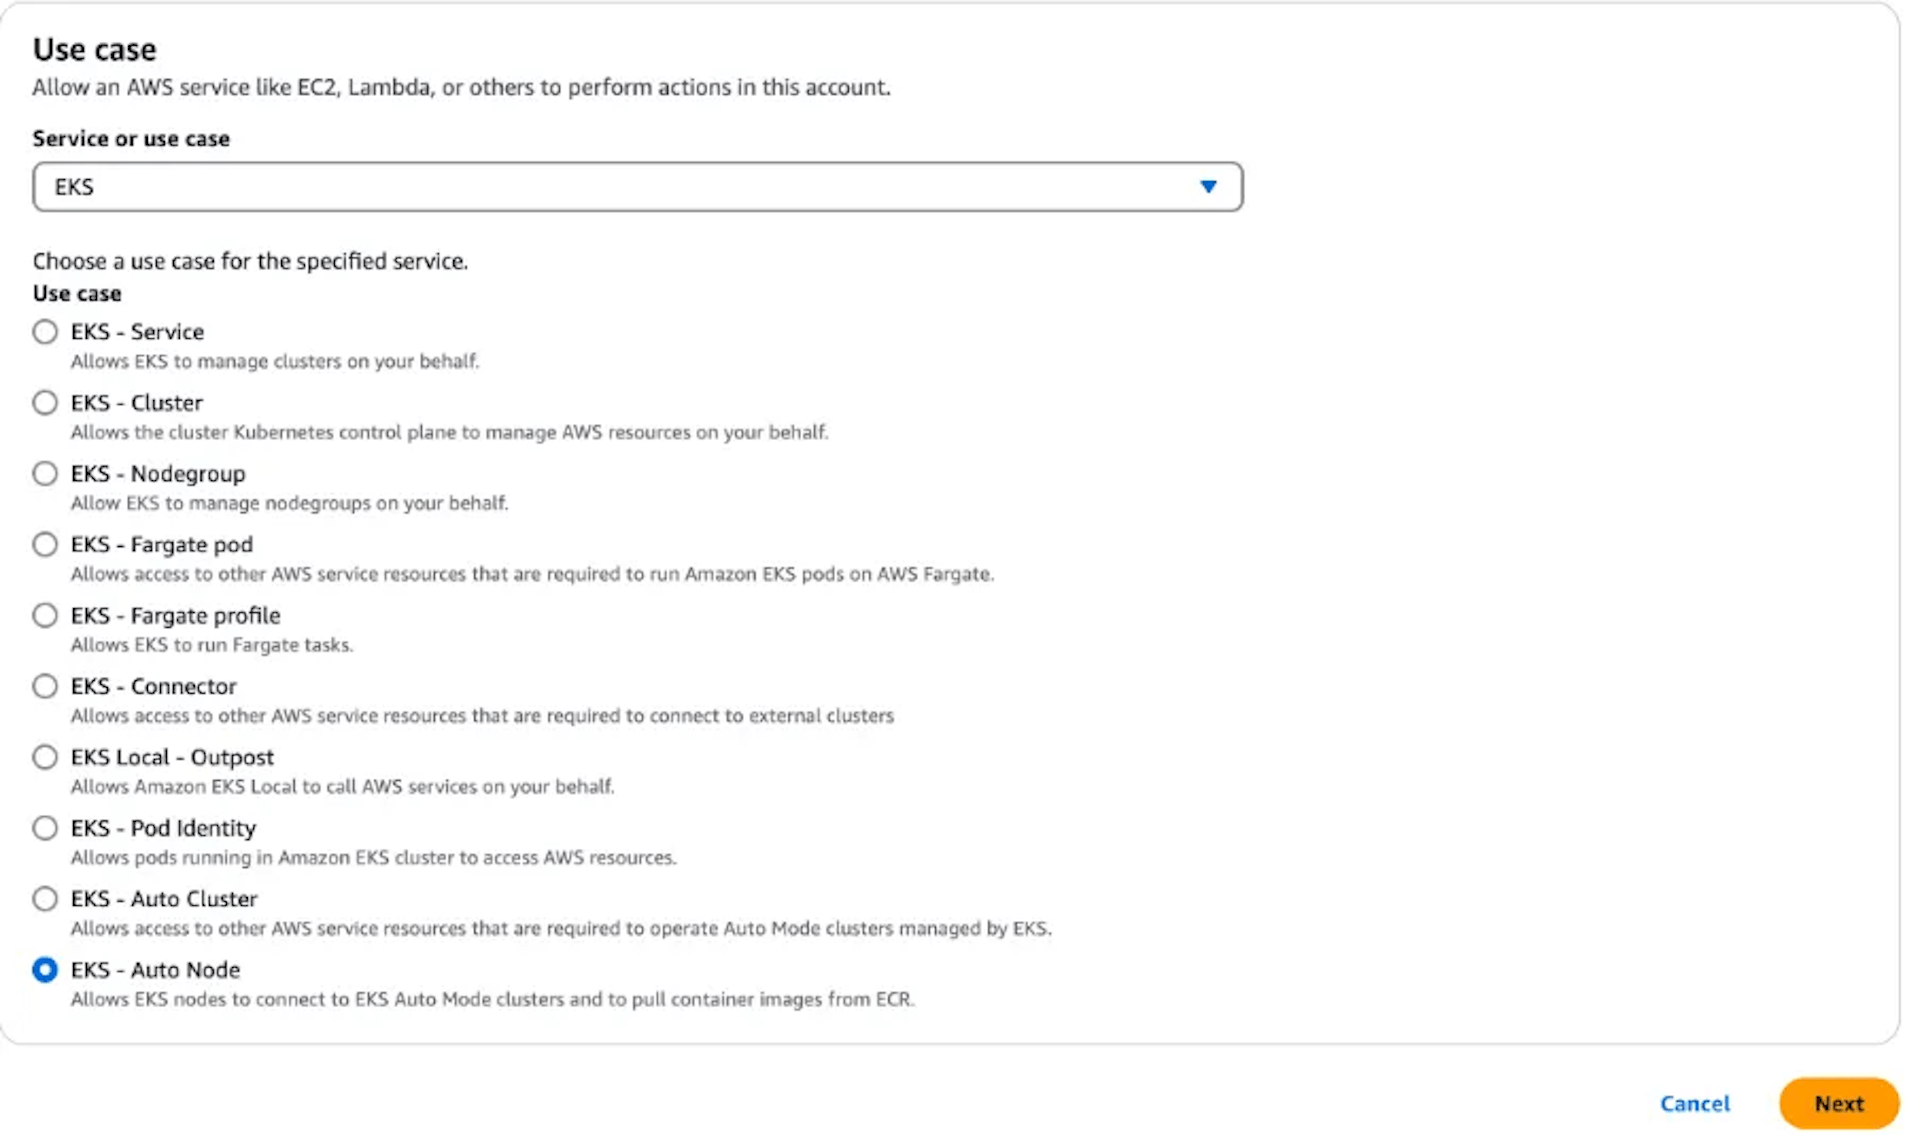The width and height of the screenshot is (1920, 1134).
Task: Choose the EKS - Connector use case
Action: (x=45, y=687)
